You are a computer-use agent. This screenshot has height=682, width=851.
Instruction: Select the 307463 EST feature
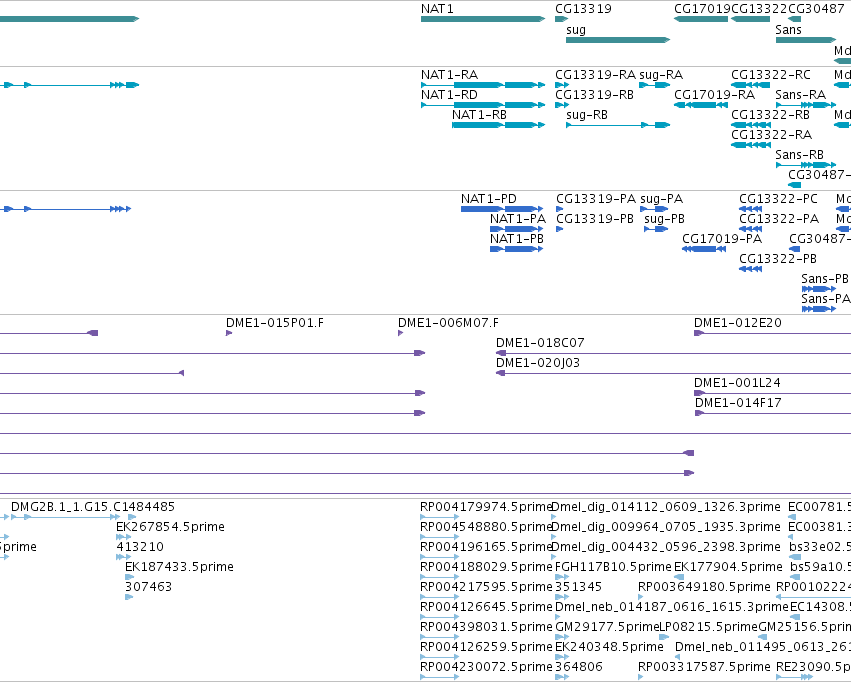pyautogui.click(x=129, y=597)
